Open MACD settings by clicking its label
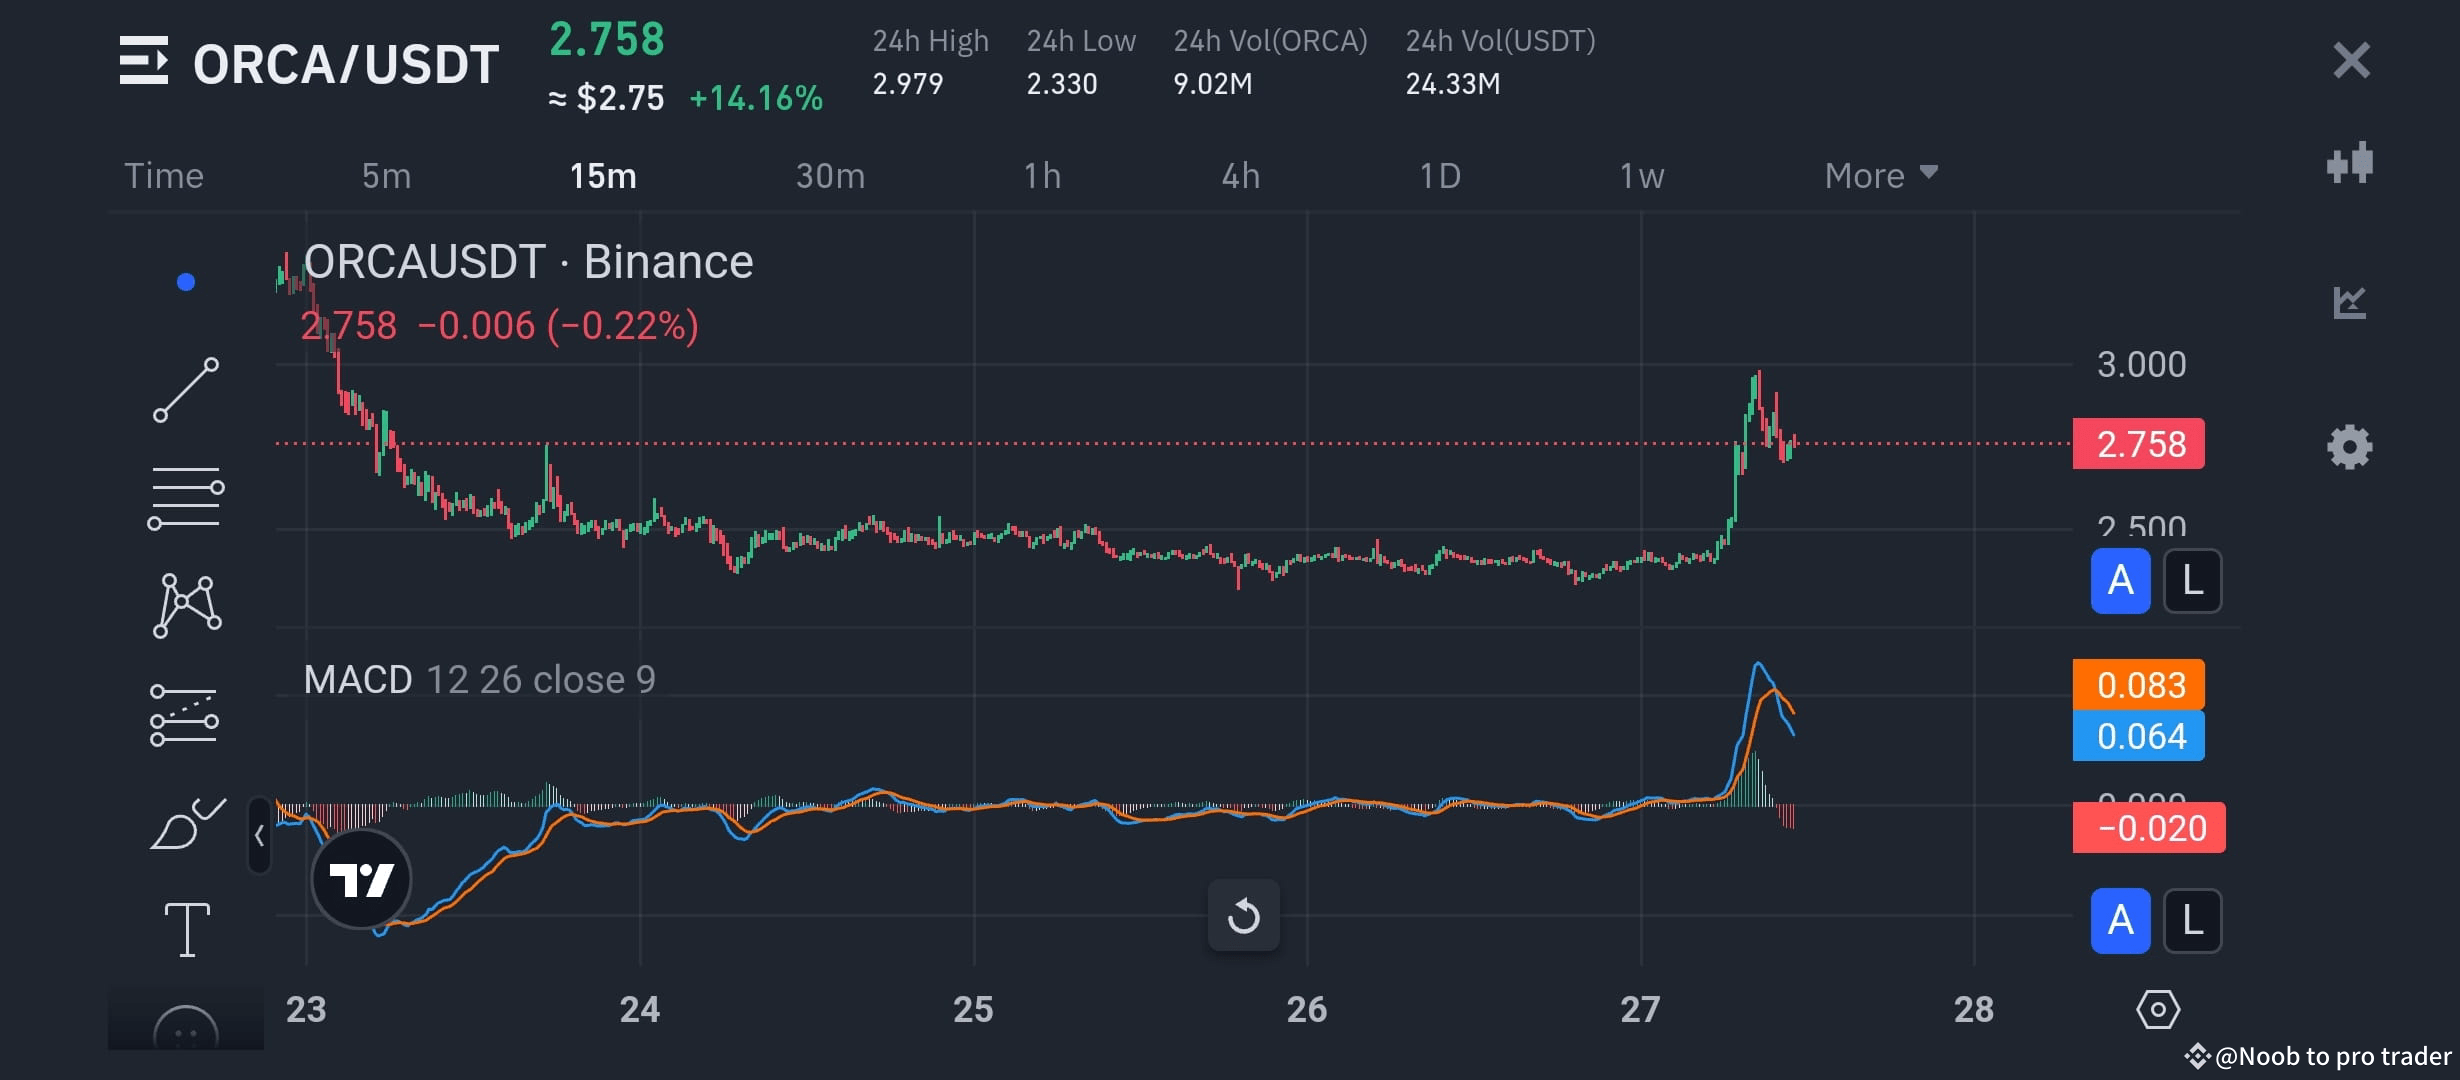Image resolution: width=2460 pixels, height=1080 pixels. [357, 679]
